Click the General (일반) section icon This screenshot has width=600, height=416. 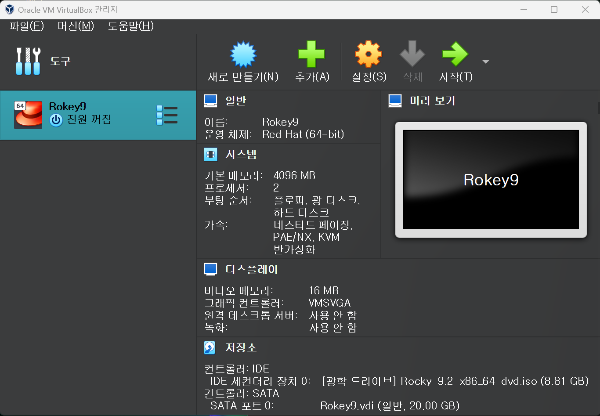coord(210,101)
